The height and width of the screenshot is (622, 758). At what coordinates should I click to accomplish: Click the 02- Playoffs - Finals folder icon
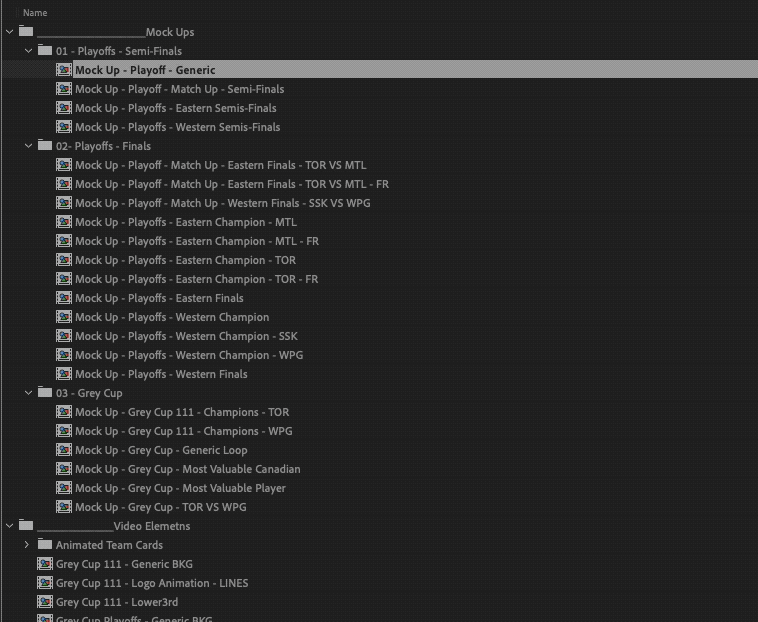click(x=45, y=145)
